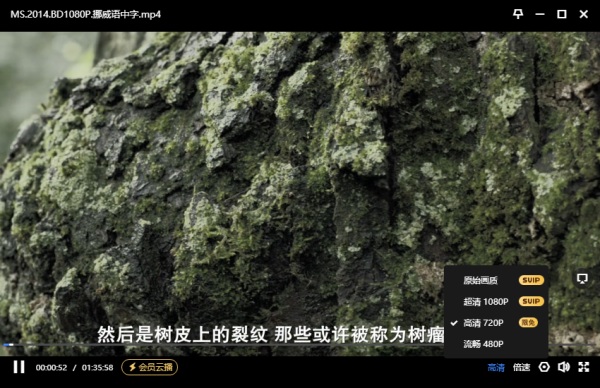Open the settings hexagon icon

544,367
